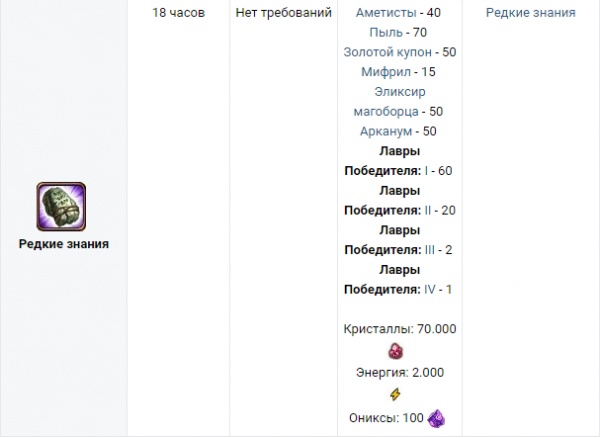Click the purple onyx gem icon

(x=437, y=417)
